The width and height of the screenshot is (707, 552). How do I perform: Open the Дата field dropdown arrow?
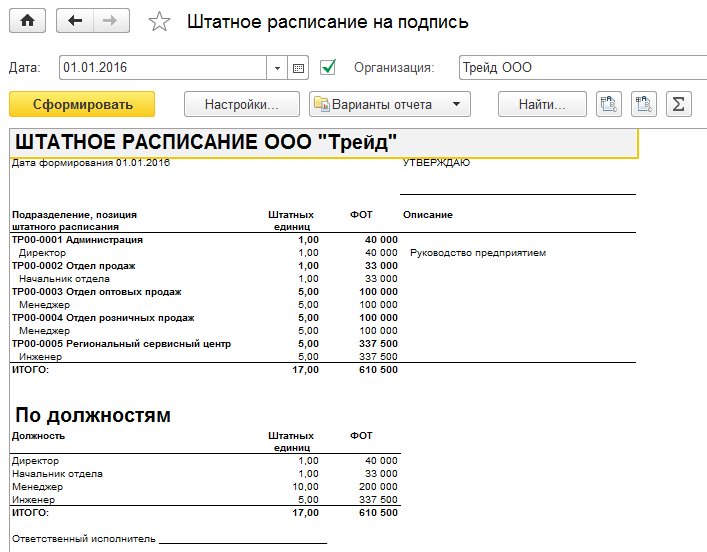click(277, 68)
